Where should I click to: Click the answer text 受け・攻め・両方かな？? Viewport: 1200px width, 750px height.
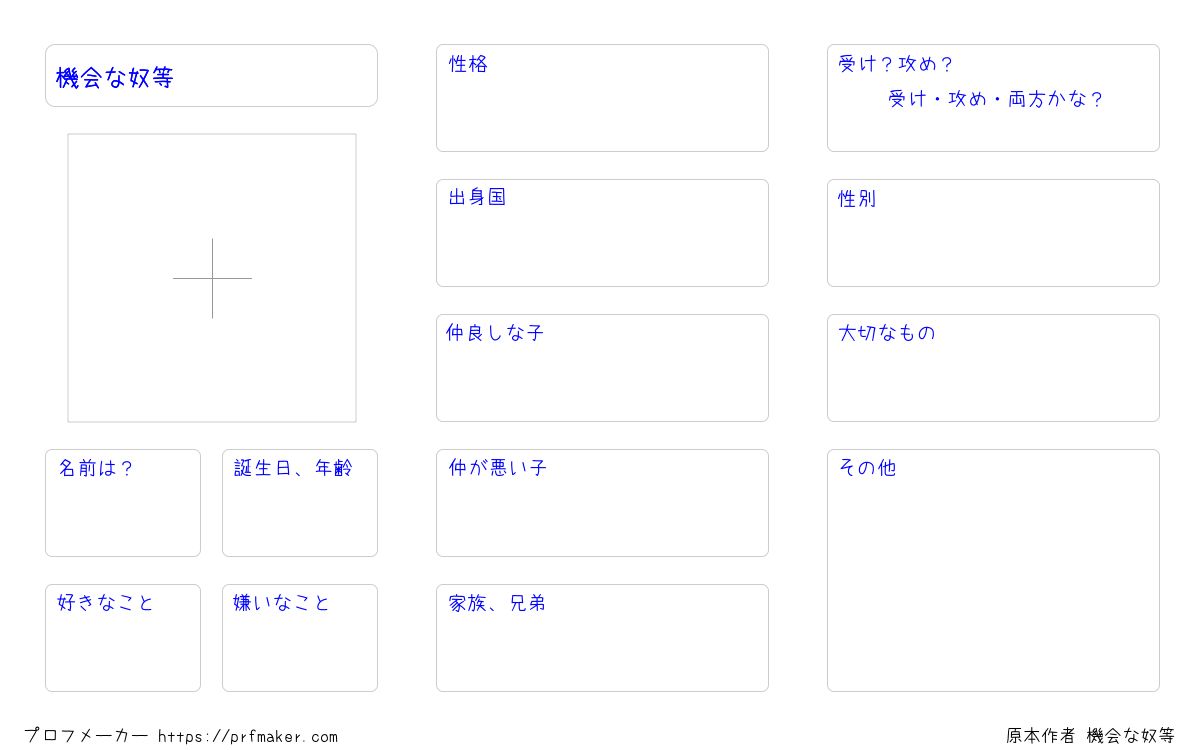coord(996,99)
